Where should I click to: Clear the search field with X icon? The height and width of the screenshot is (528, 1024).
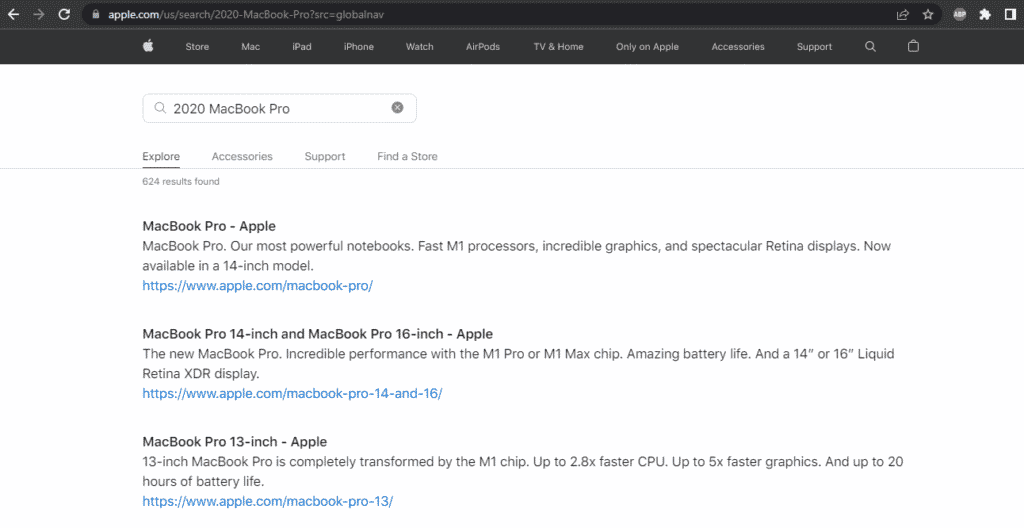(397, 108)
